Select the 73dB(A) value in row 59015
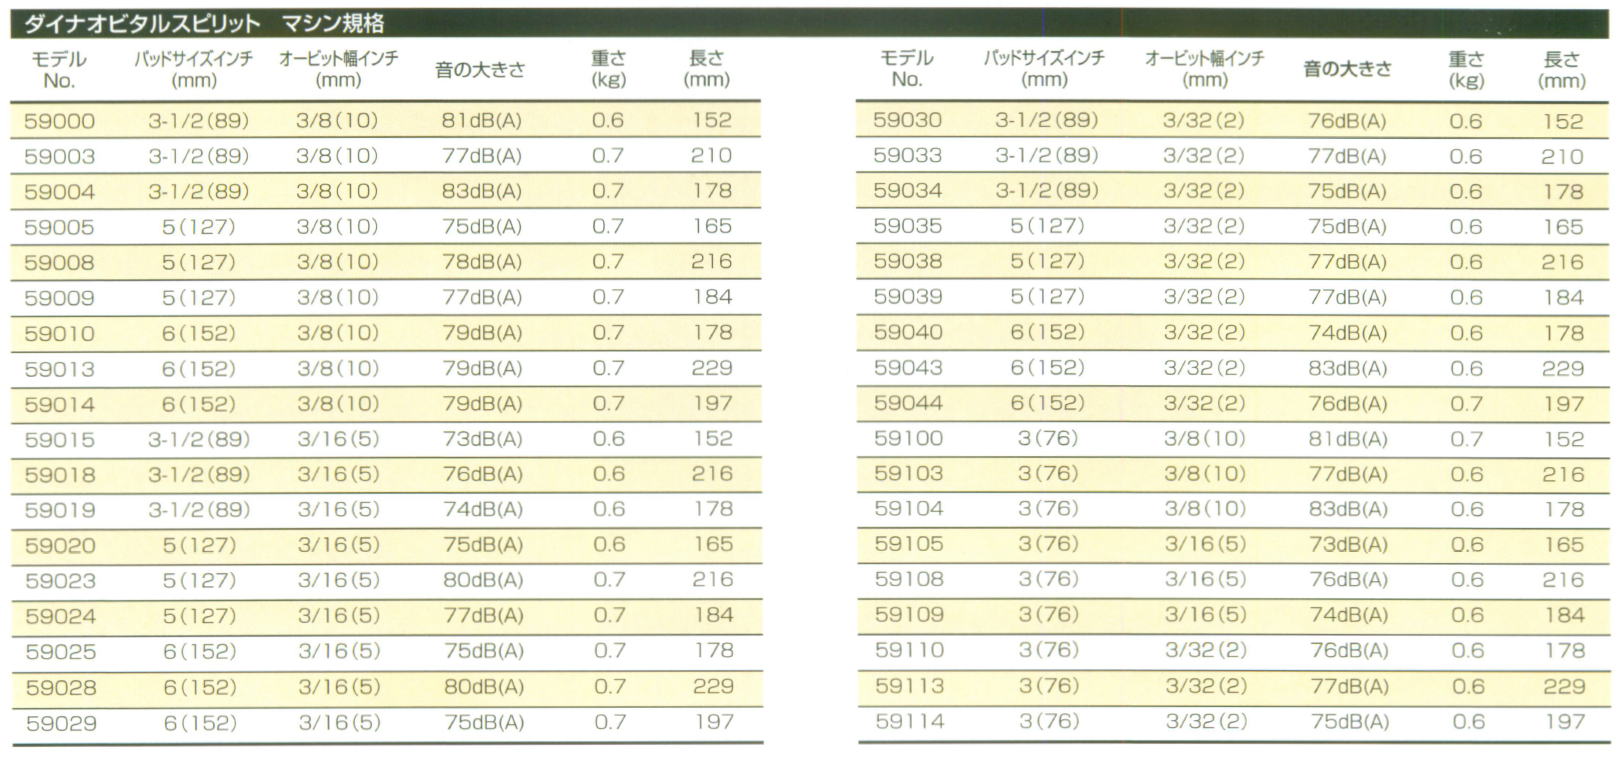The image size is (1619, 757). coord(483,439)
